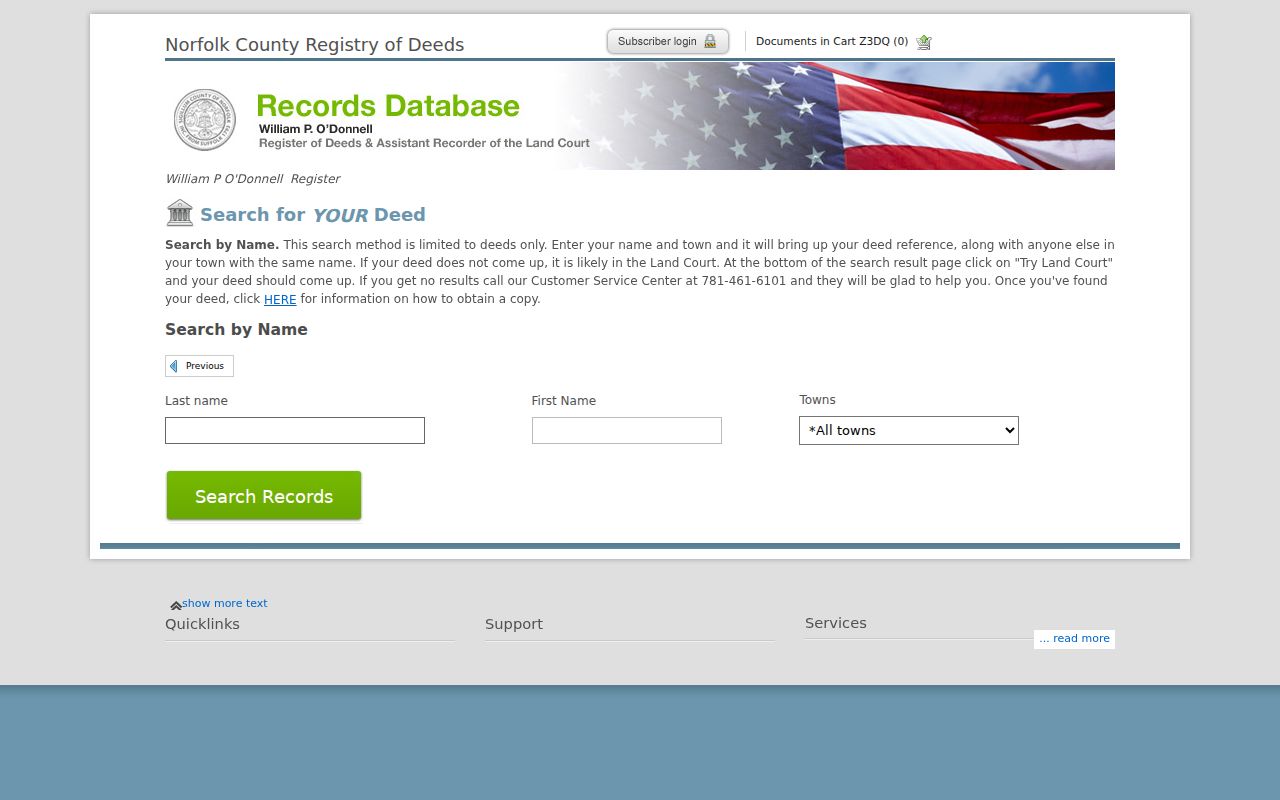The width and height of the screenshot is (1280, 800).
Task: Open Documents in Cart Z3DQ link
Action: (x=832, y=41)
